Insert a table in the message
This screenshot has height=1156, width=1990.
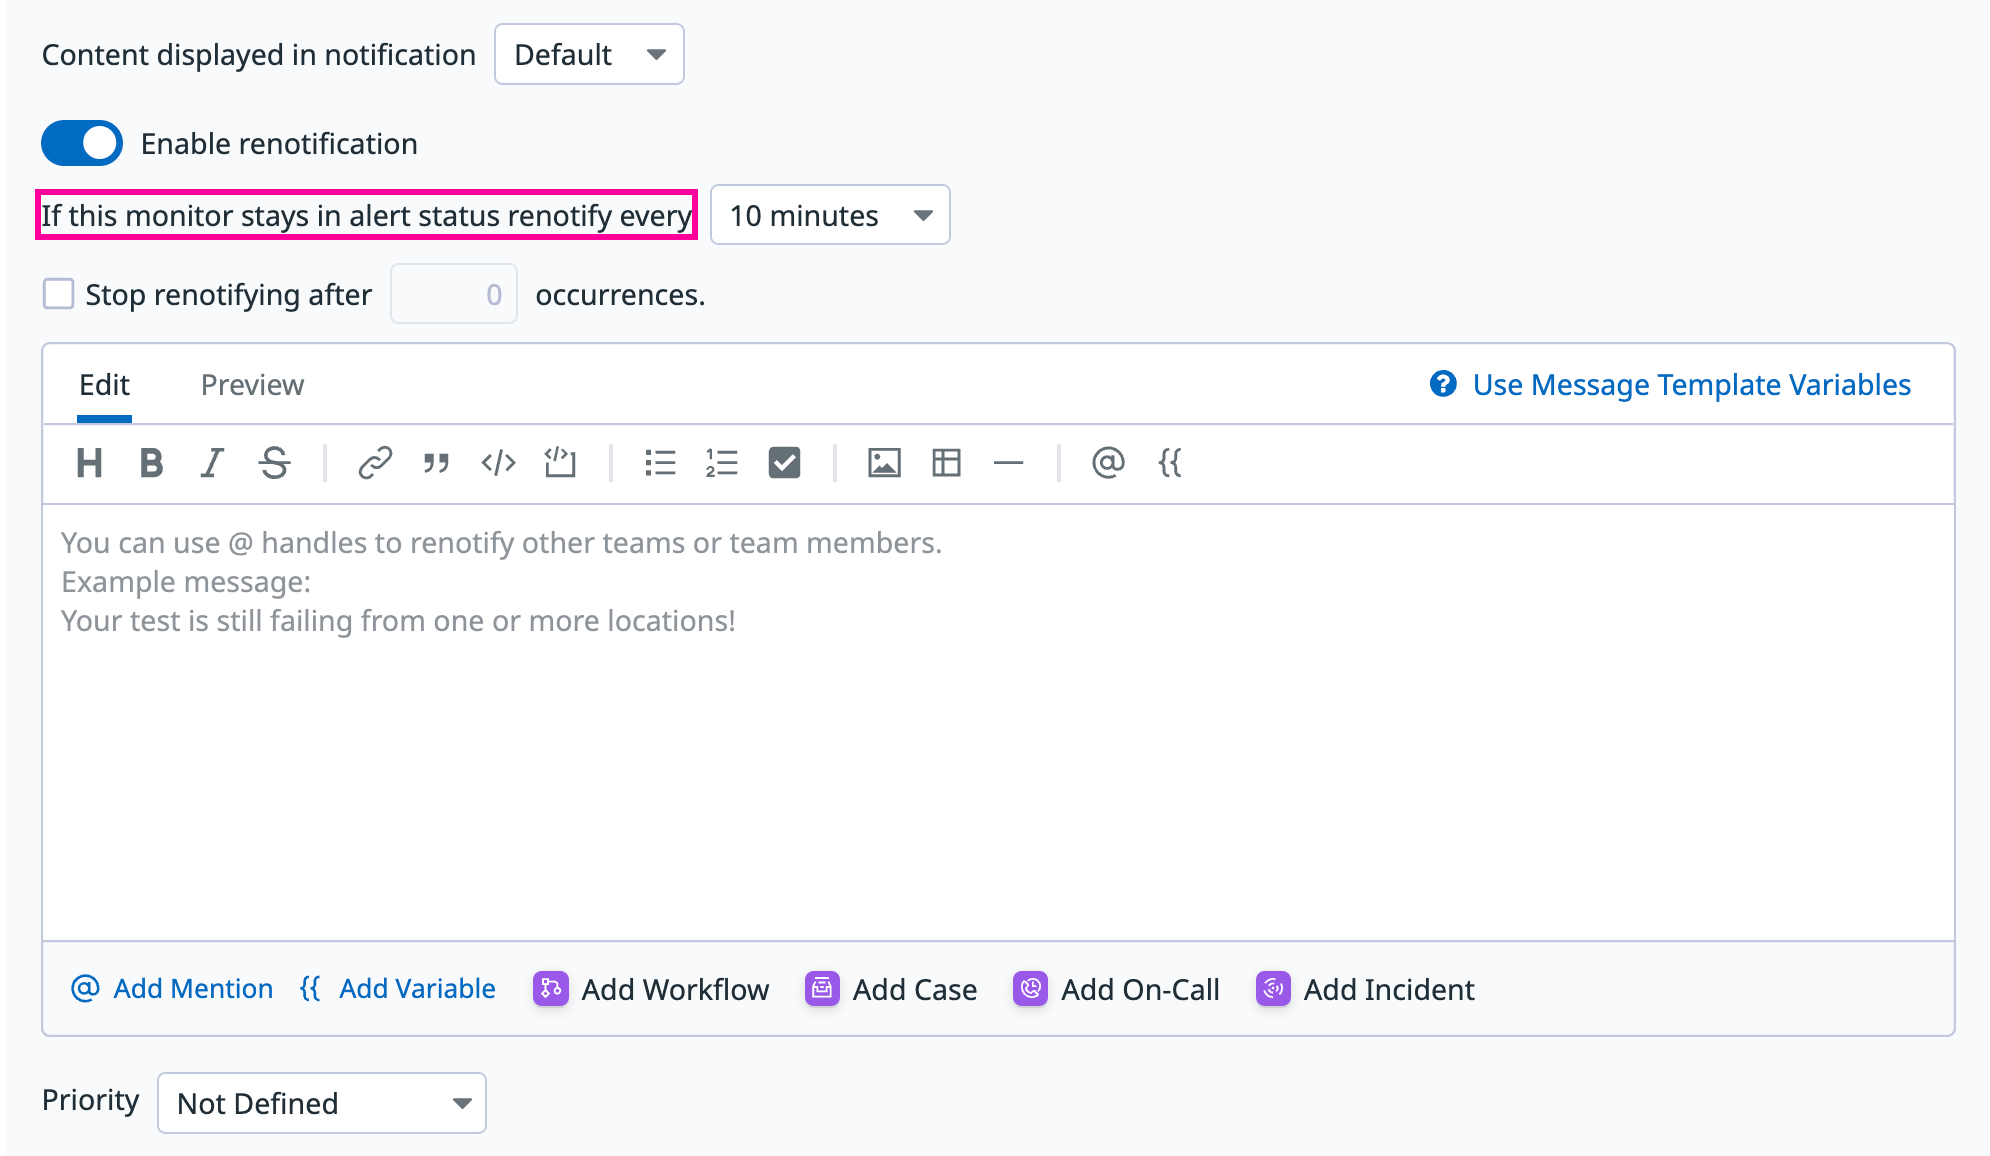click(946, 463)
